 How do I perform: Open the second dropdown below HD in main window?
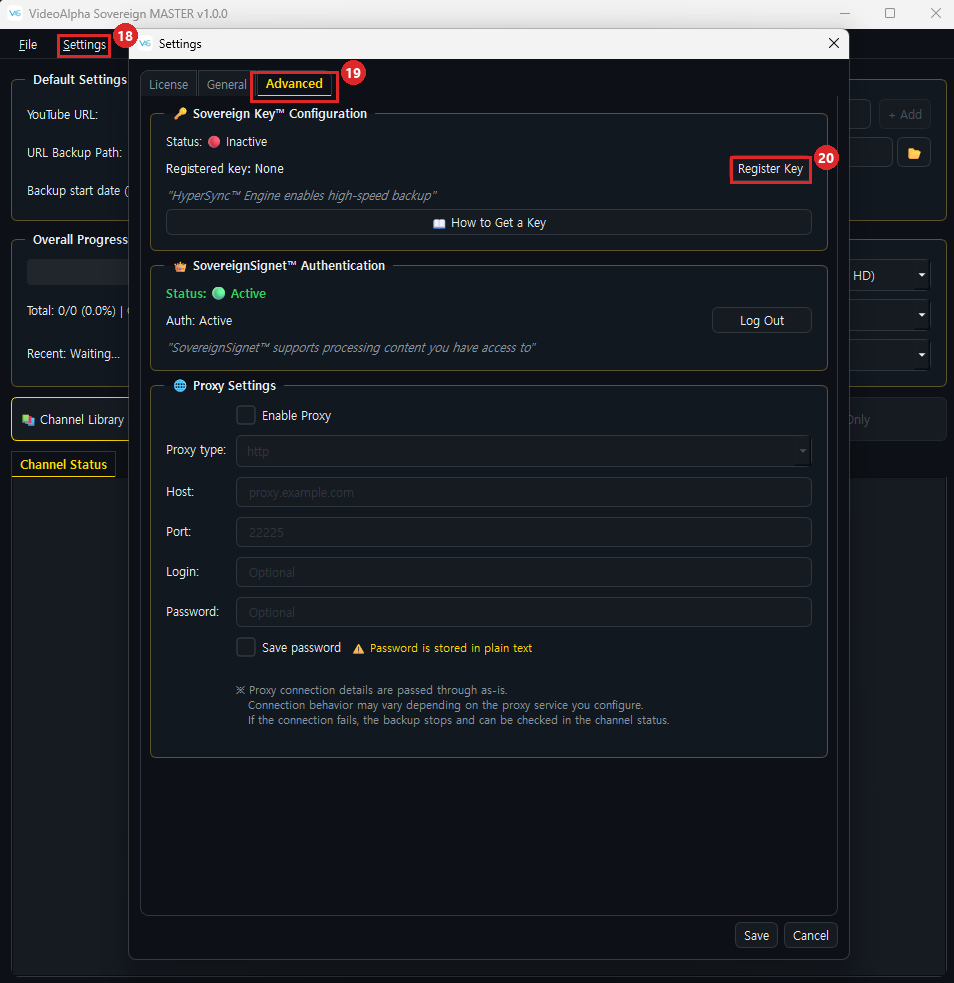point(921,315)
